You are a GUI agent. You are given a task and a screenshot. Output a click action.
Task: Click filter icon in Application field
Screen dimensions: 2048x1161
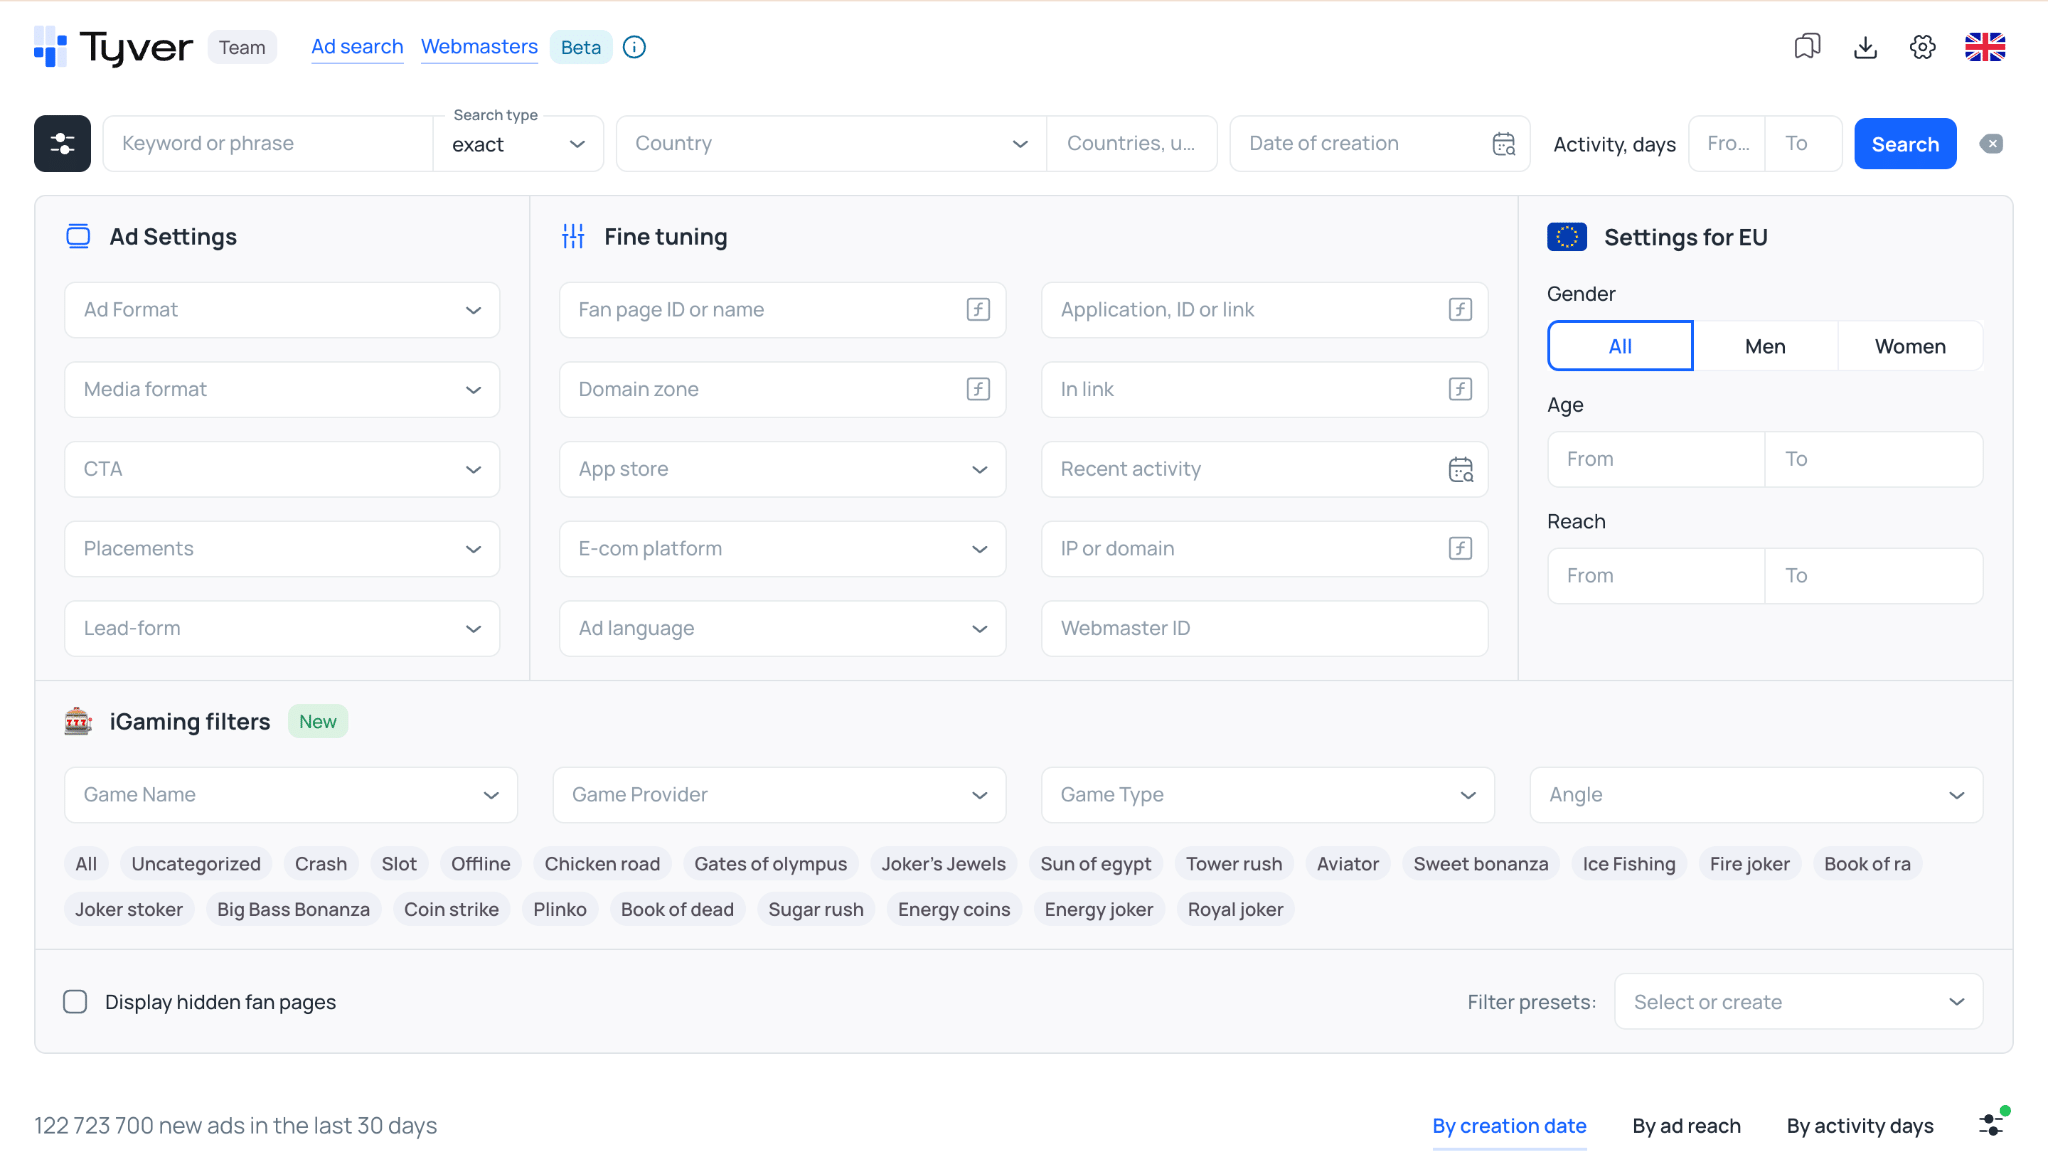(1460, 310)
